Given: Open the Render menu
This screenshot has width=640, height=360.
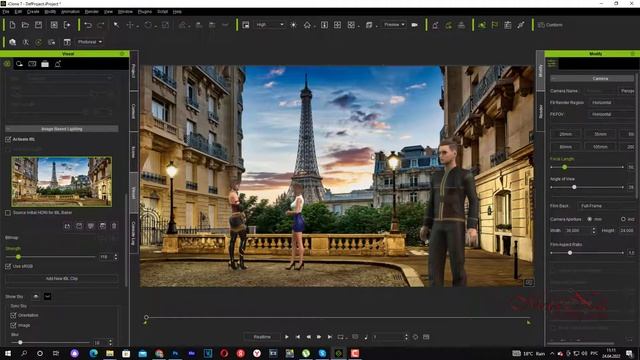Looking at the screenshot, I should coord(91,12).
